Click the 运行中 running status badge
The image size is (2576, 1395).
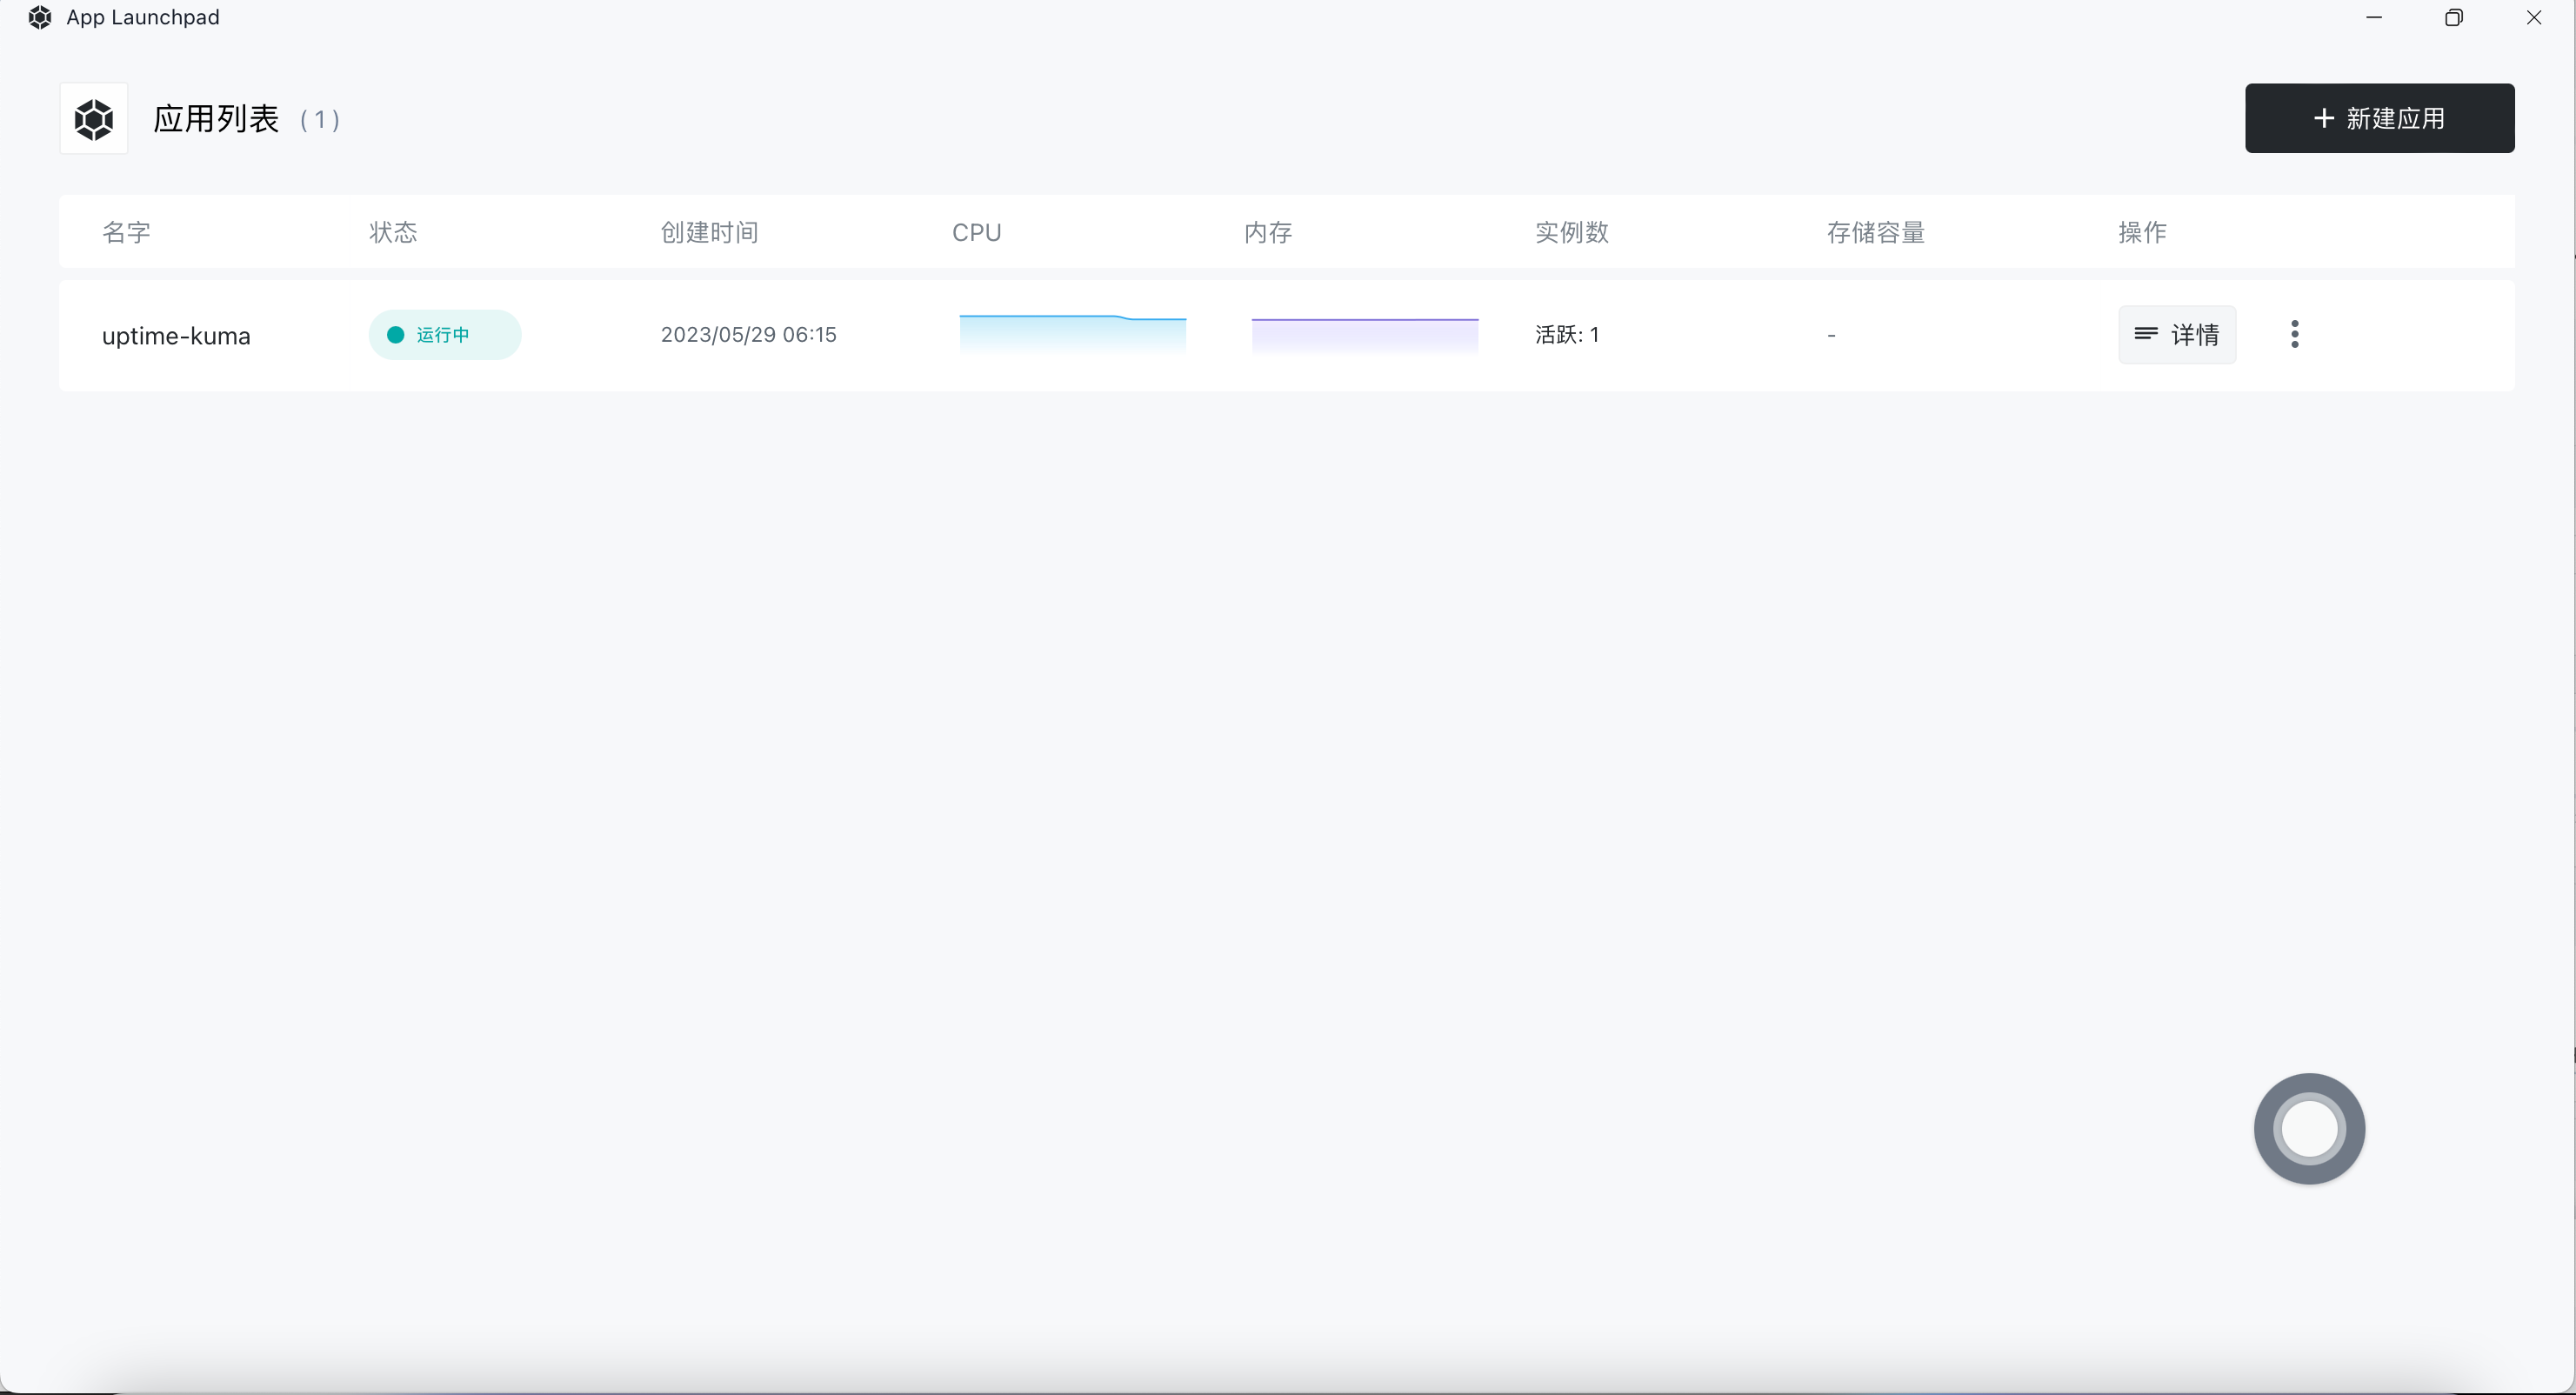[445, 334]
